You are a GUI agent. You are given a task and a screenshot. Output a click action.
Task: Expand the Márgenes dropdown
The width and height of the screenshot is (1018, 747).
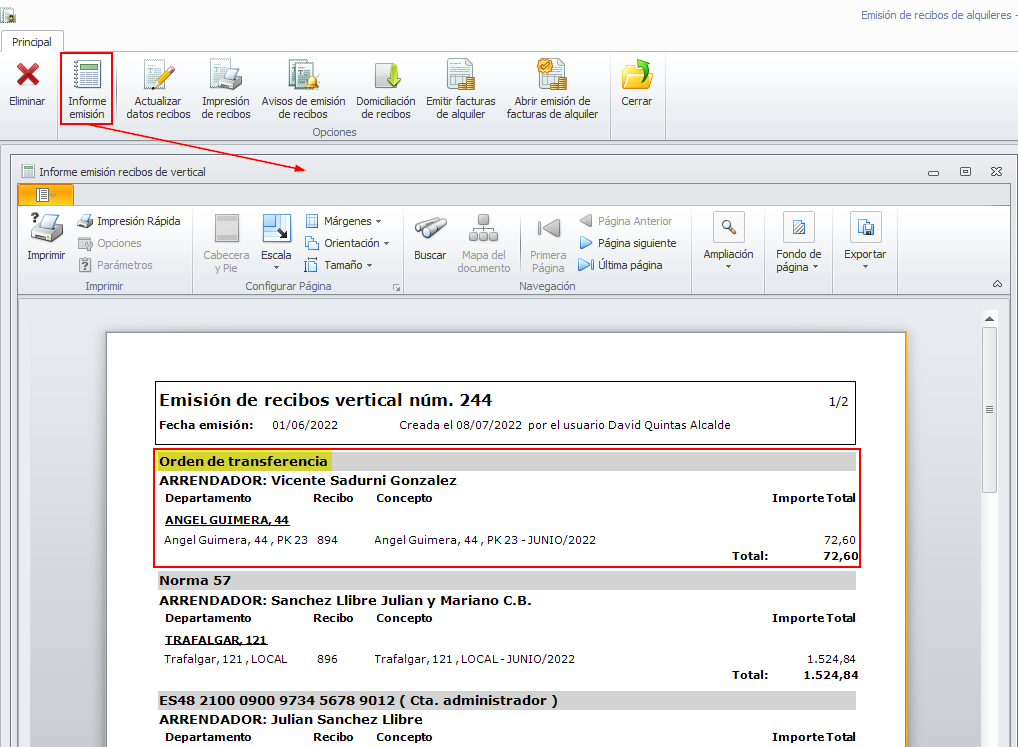(x=343, y=221)
